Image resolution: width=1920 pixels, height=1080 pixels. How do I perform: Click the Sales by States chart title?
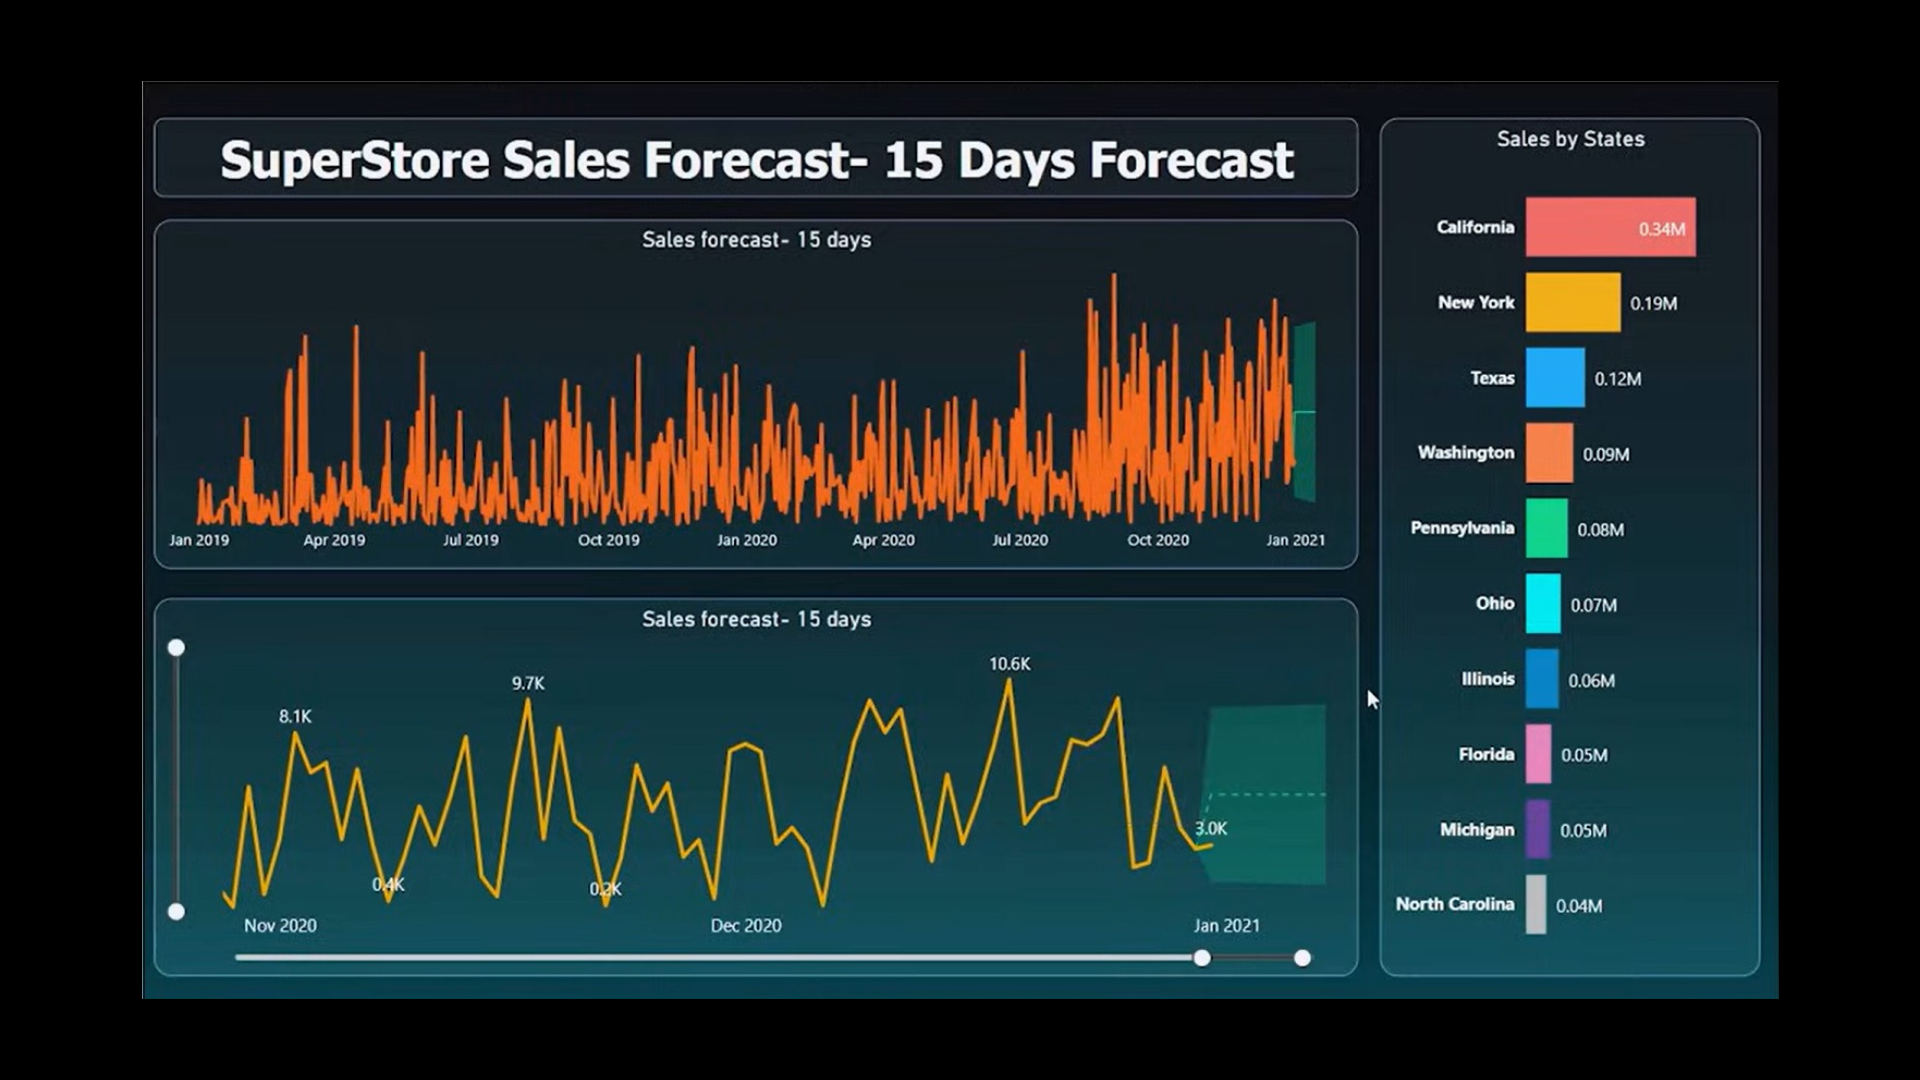click(x=1570, y=139)
